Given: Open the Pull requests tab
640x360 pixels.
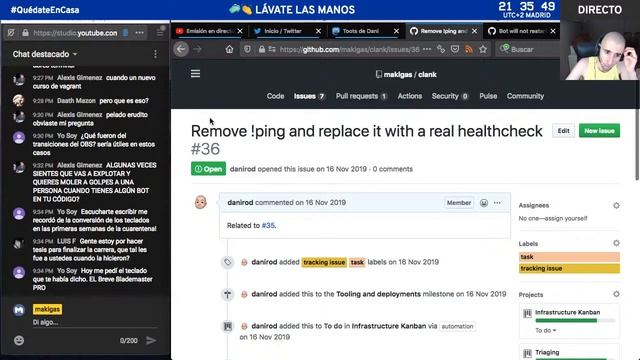Looking at the screenshot, I should pyautogui.click(x=361, y=96).
